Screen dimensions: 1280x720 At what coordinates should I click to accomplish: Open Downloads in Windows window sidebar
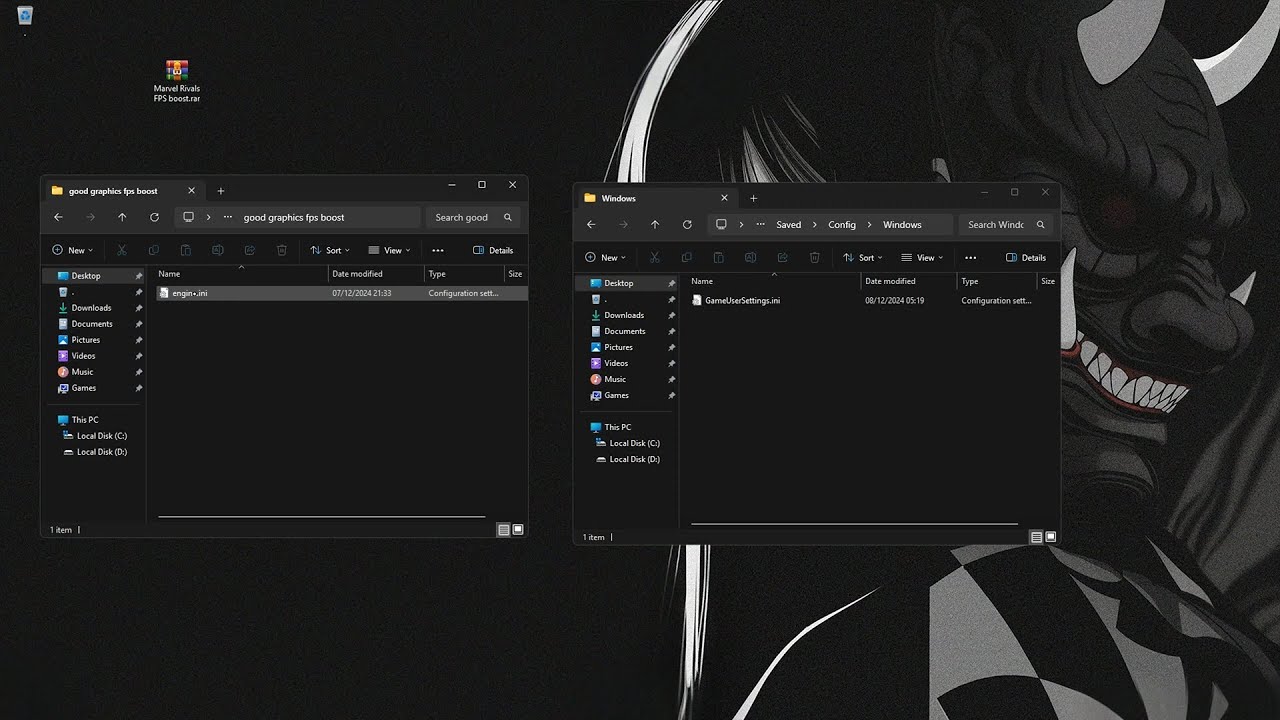(623, 315)
